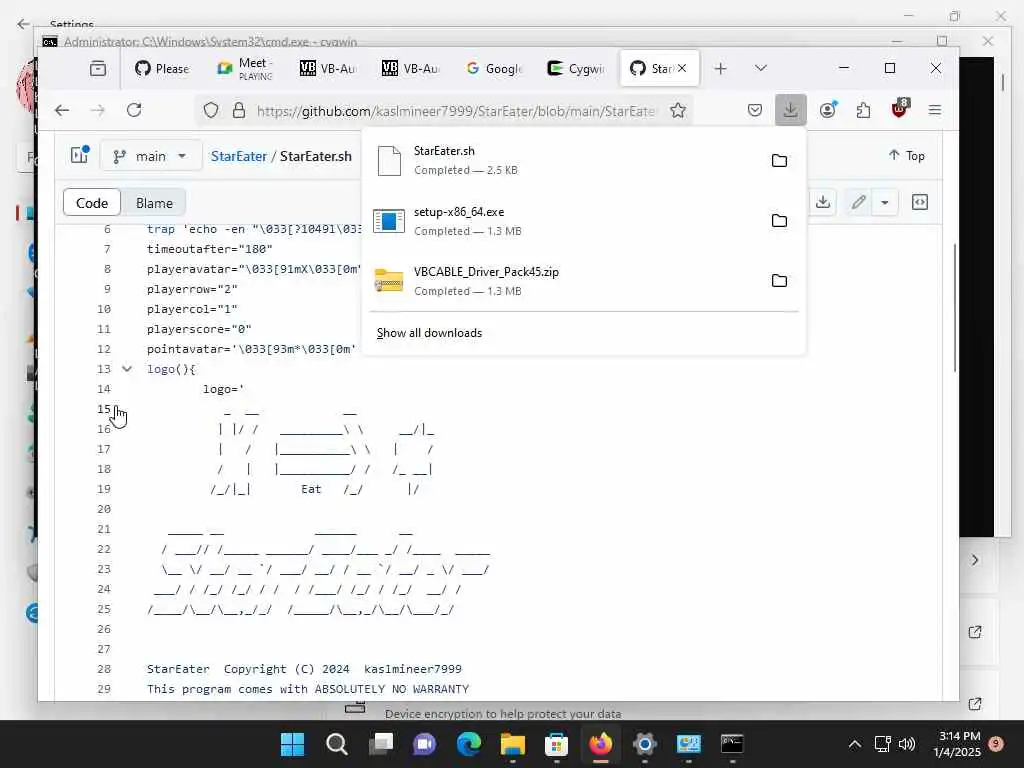Open a new browser tab
Image resolution: width=1024 pixels, height=768 pixels.
(720, 69)
